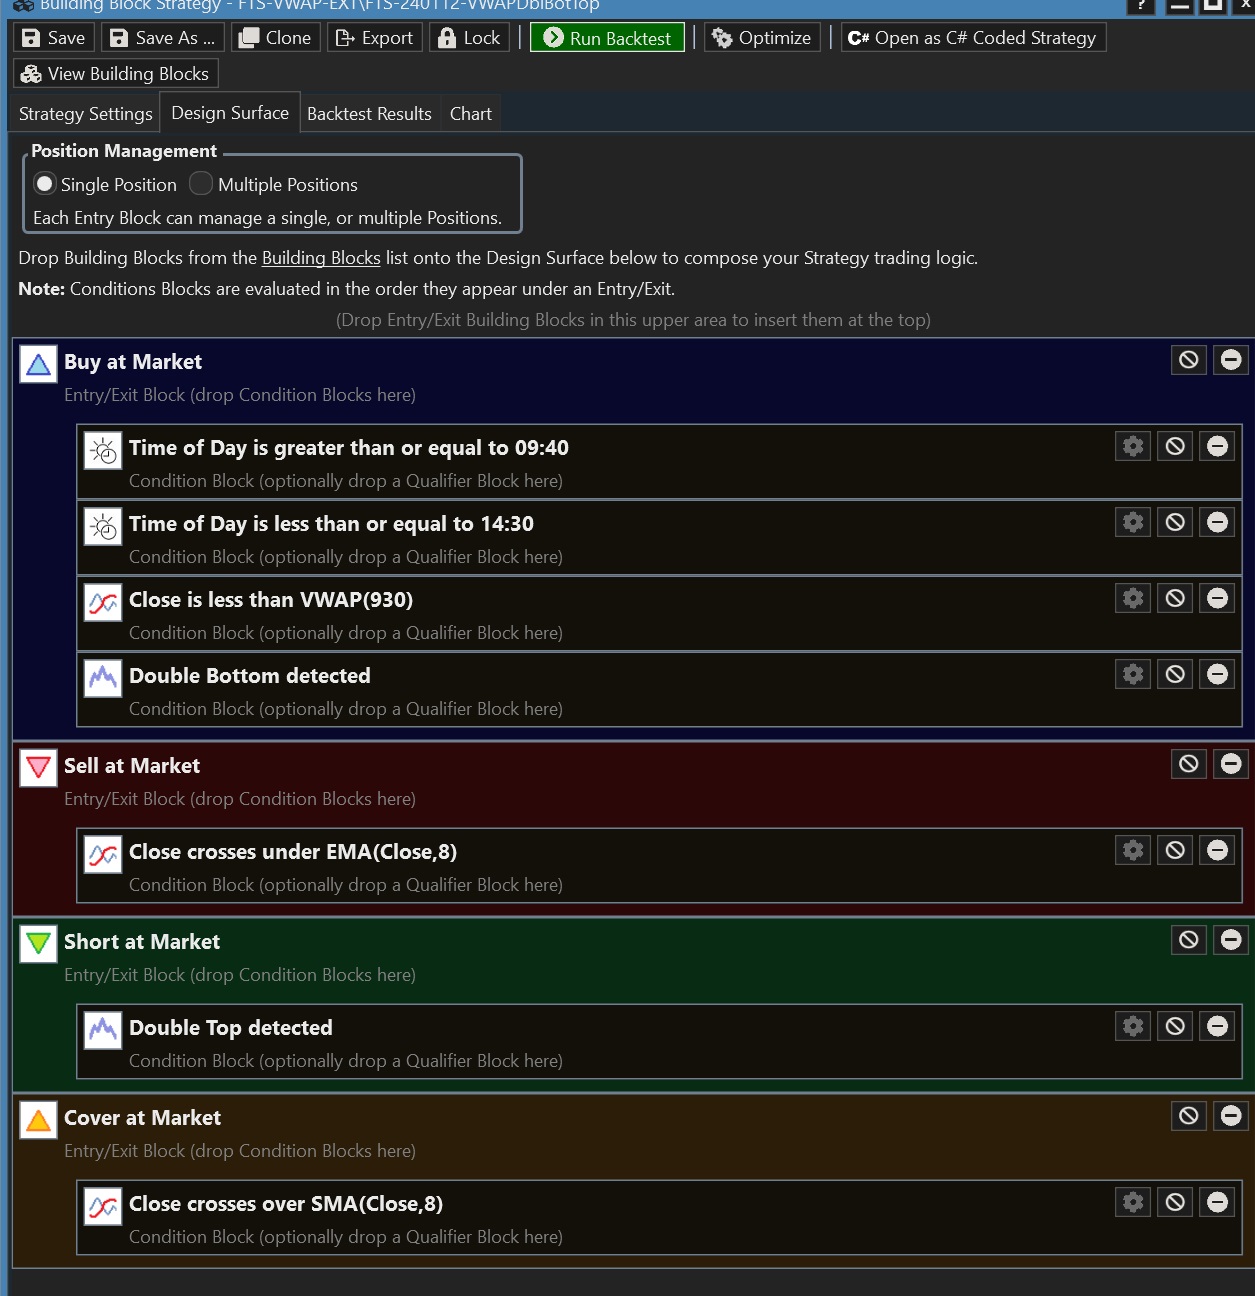Screen dimensions: 1255x1296
Task: Delete the Sell at Market entry block
Action: pos(1231,764)
